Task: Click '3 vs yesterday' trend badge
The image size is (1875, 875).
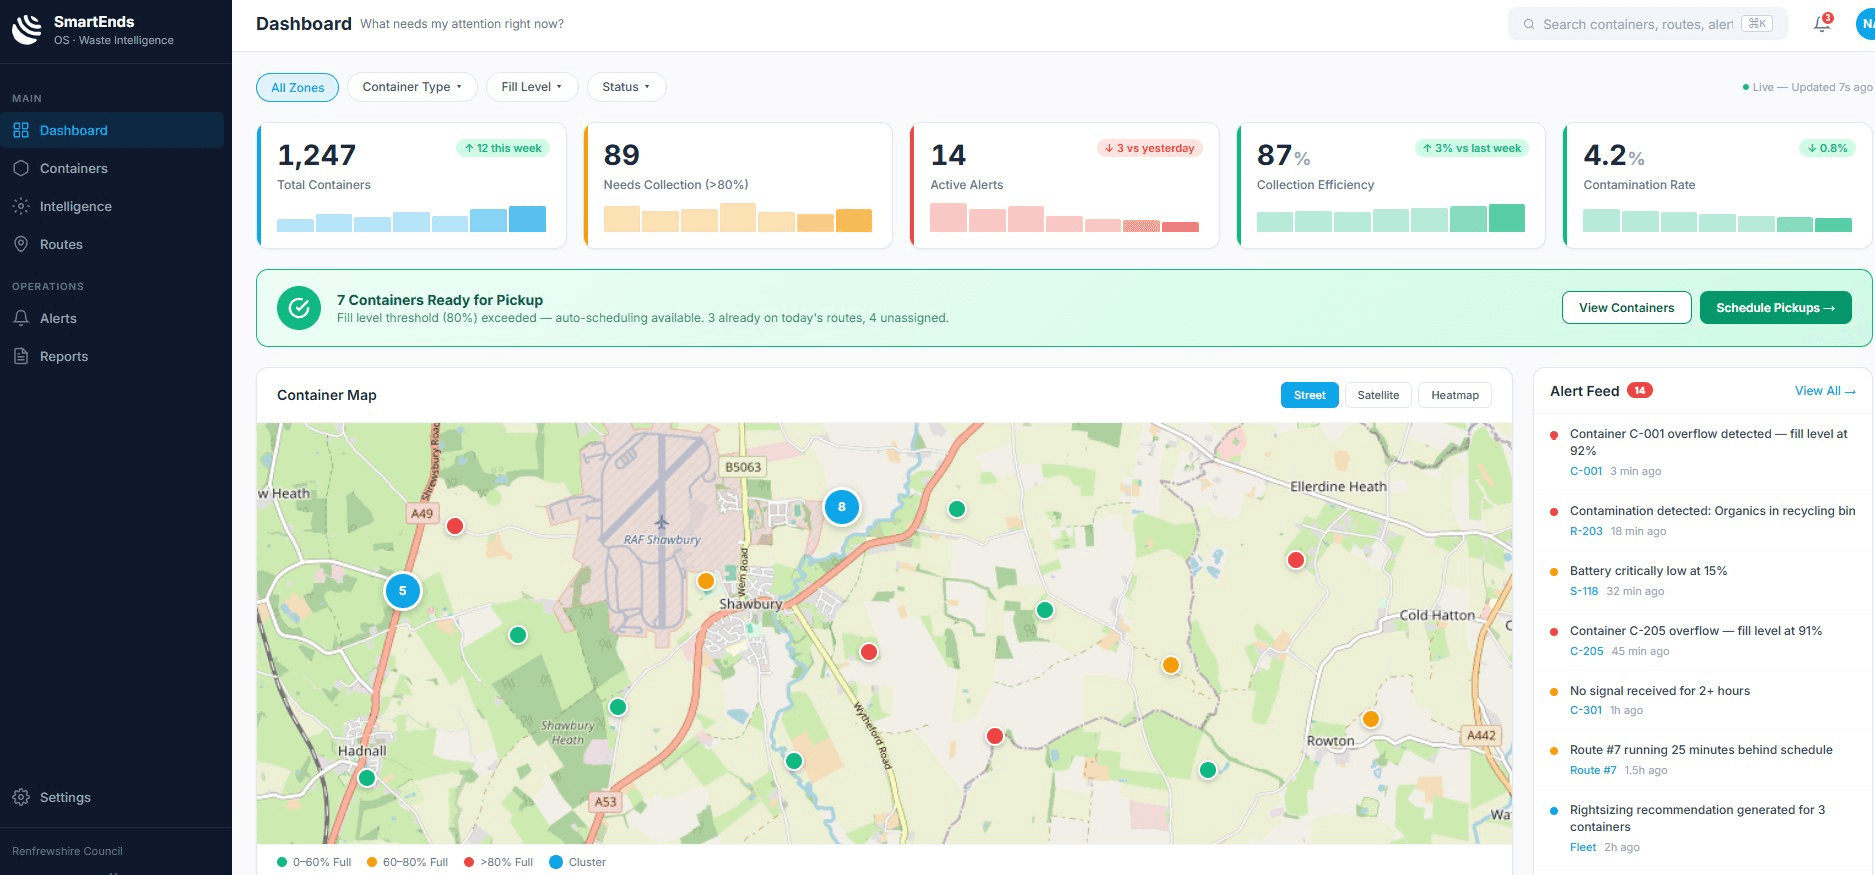Action: tap(1150, 148)
